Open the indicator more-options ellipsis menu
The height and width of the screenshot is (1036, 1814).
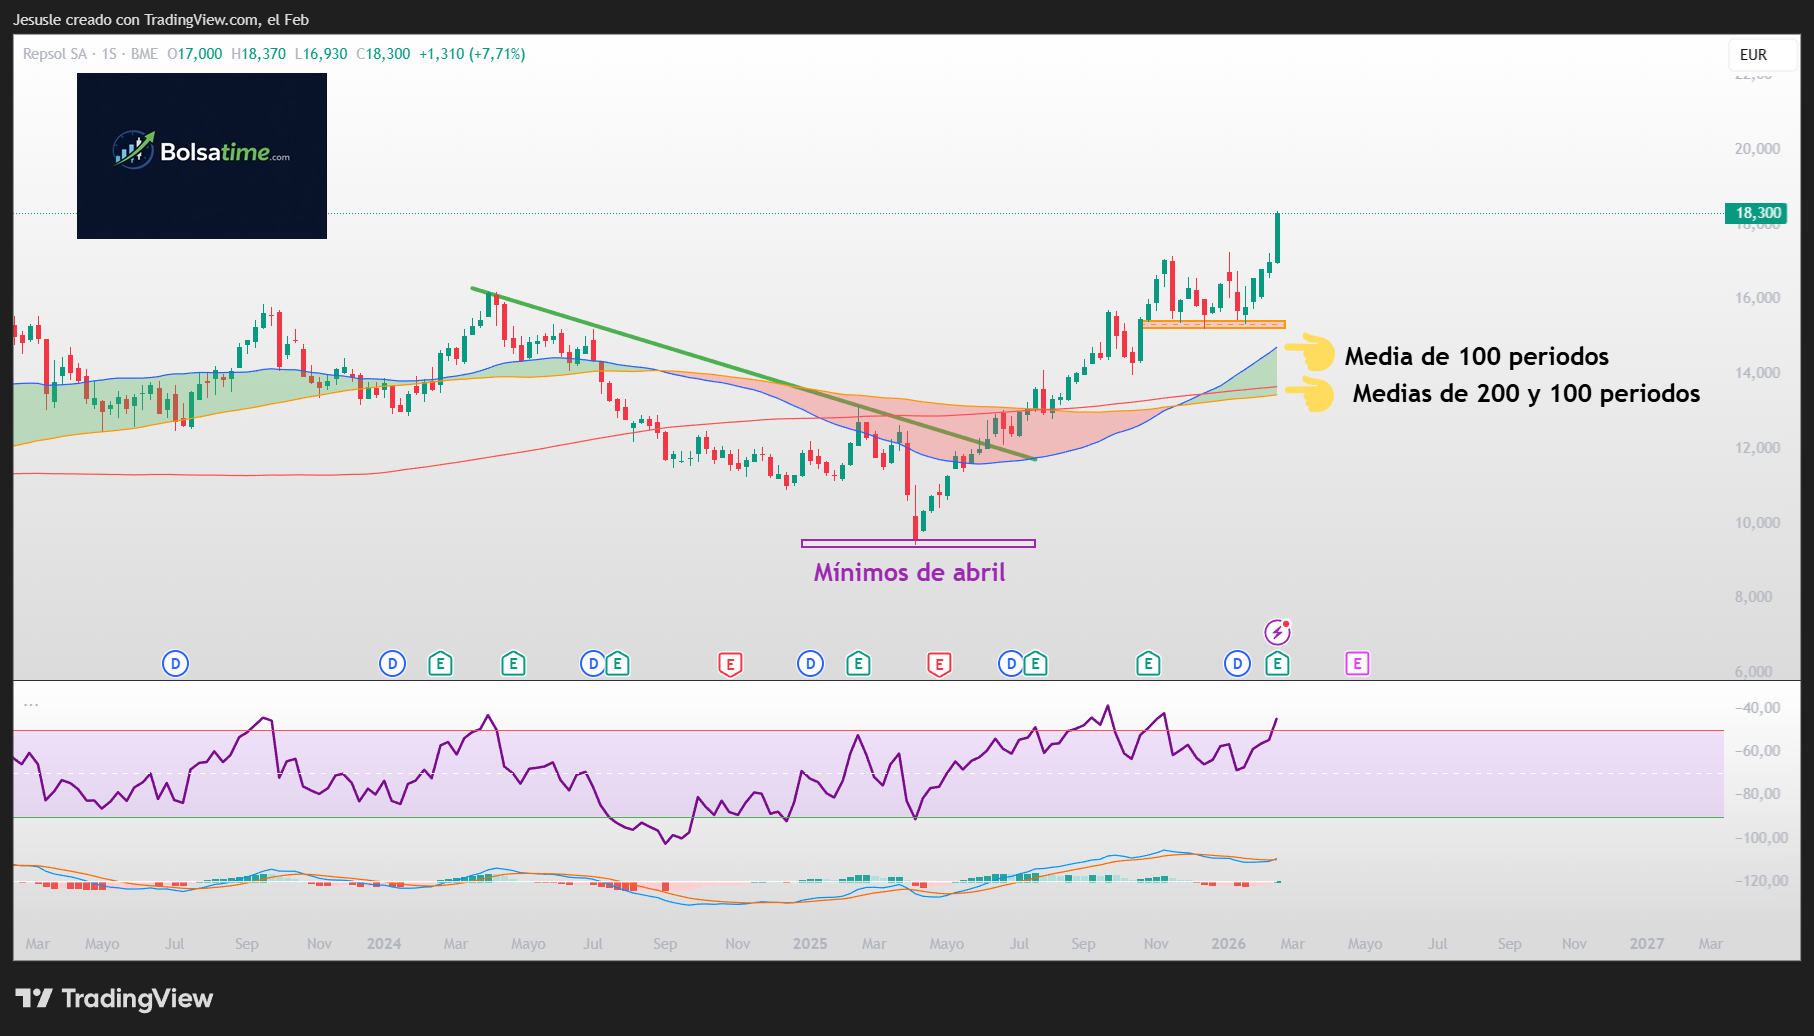(x=32, y=703)
